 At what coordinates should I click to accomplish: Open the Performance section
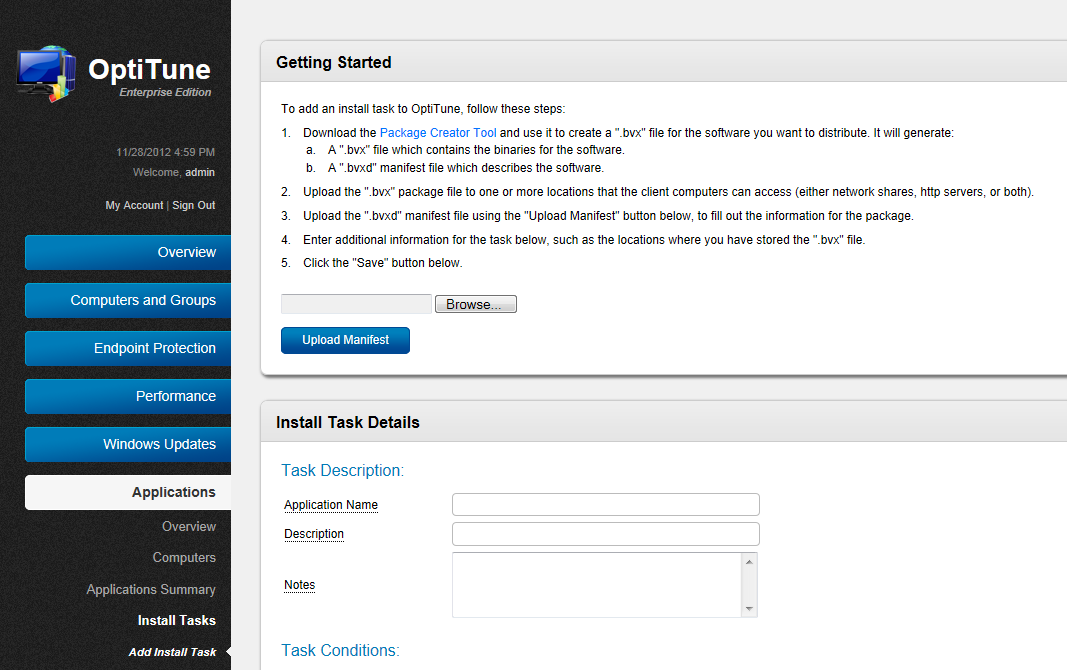127,396
